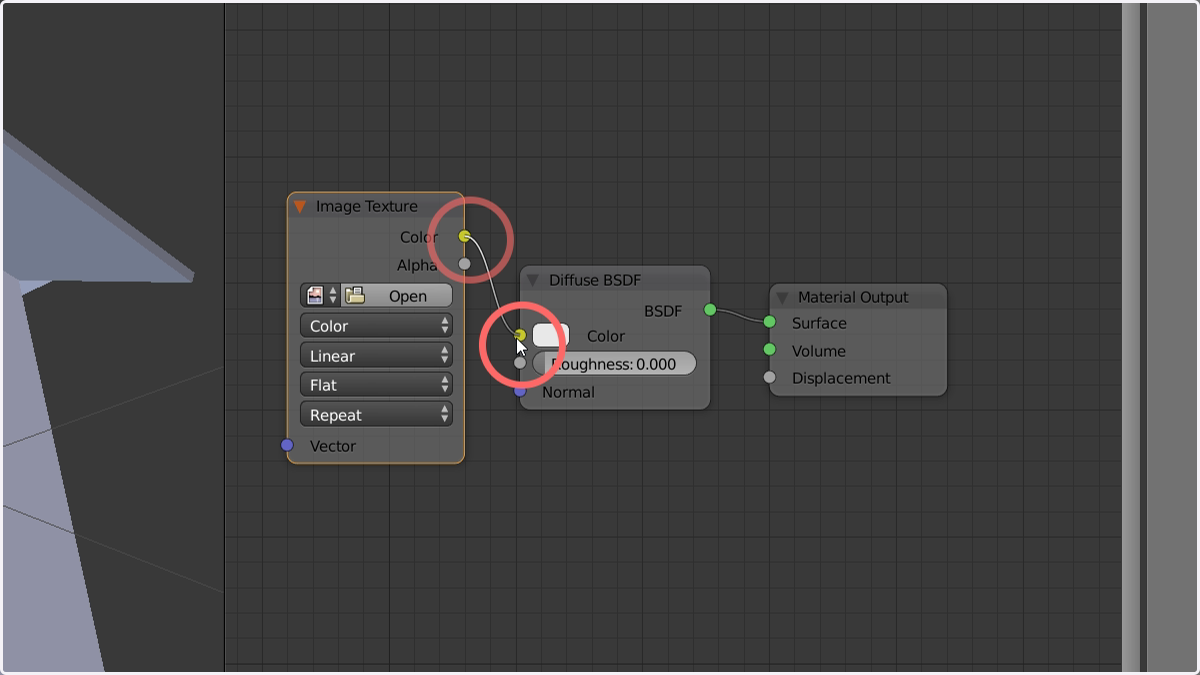Open the Repeat extension dropdown
The width and height of the screenshot is (1200, 675).
pyautogui.click(x=376, y=415)
